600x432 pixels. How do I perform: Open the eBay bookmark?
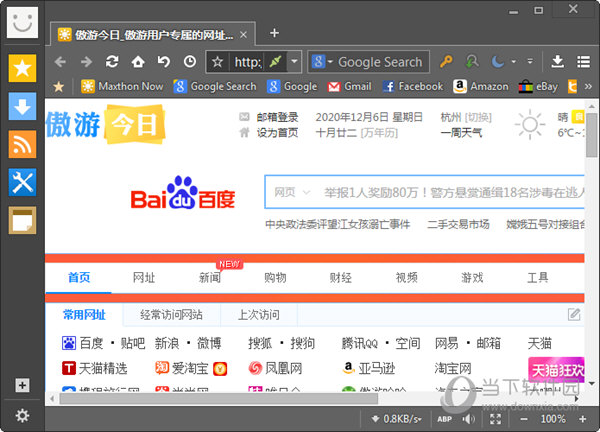coord(538,86)
